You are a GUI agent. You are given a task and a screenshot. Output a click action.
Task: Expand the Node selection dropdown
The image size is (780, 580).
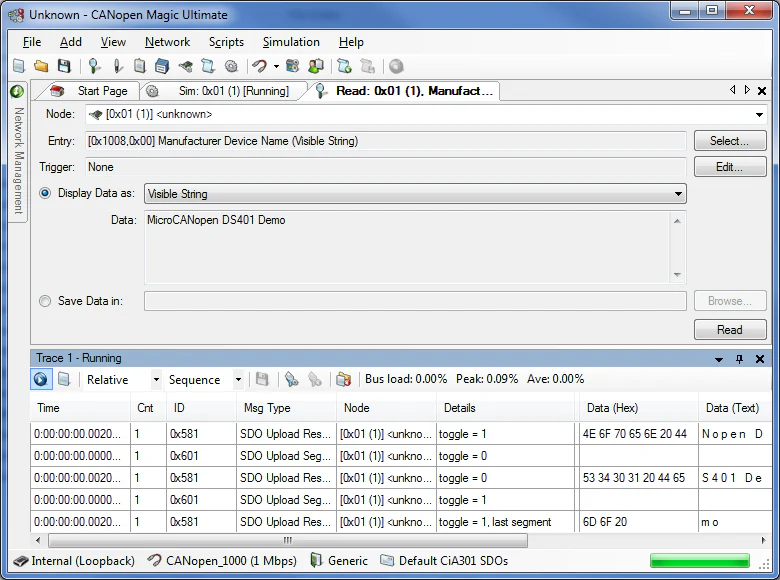tap(759, 114)
